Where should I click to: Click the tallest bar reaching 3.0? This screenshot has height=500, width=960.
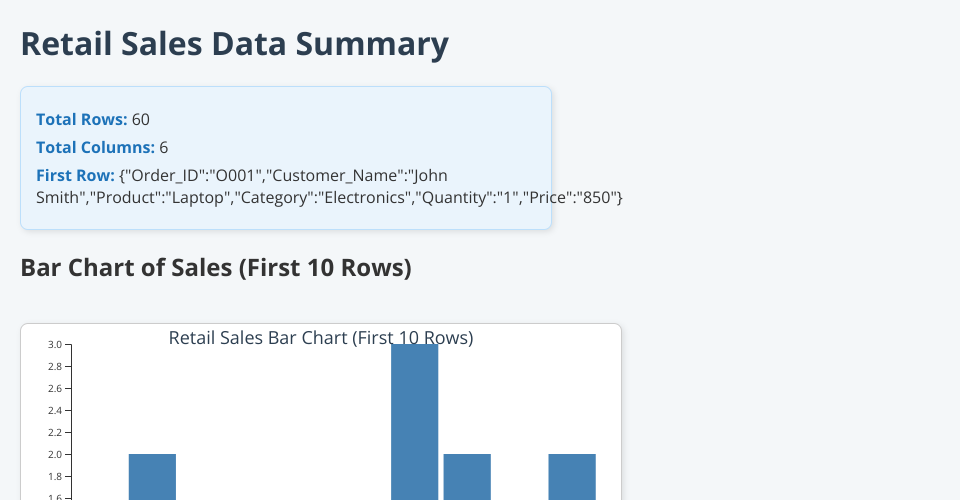pyautogui.click(x=414, y=420)
